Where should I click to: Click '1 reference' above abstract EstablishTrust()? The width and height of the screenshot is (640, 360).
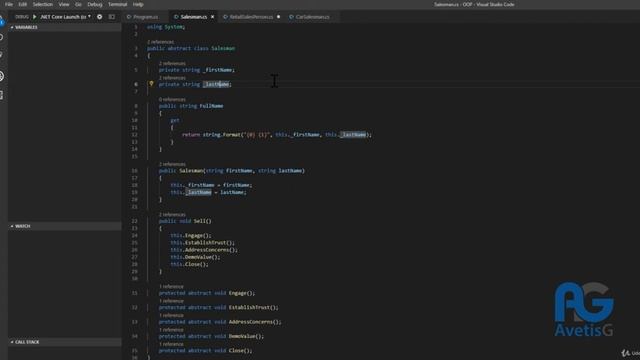point(171,301)
